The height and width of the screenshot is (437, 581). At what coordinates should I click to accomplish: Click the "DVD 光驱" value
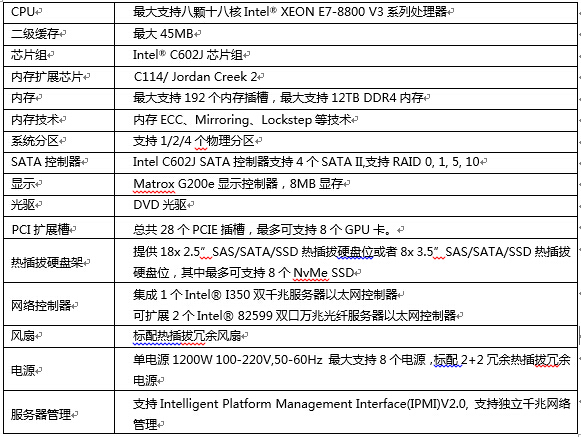[x=160, y=205]
